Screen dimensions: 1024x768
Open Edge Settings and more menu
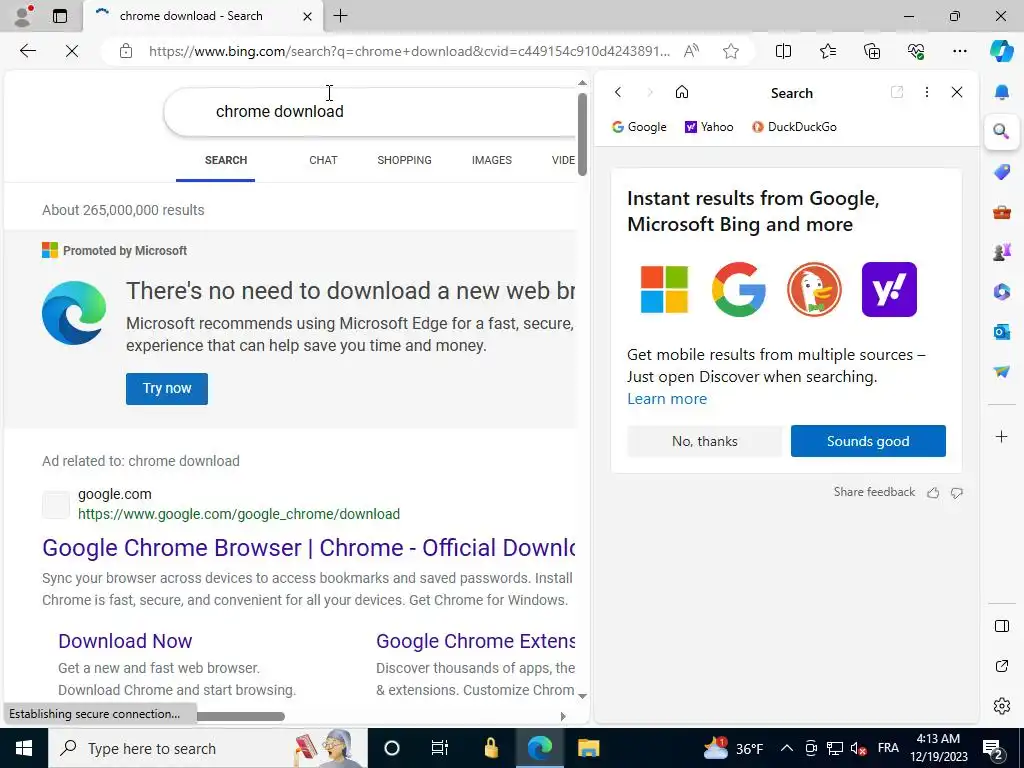pos(959,51)
